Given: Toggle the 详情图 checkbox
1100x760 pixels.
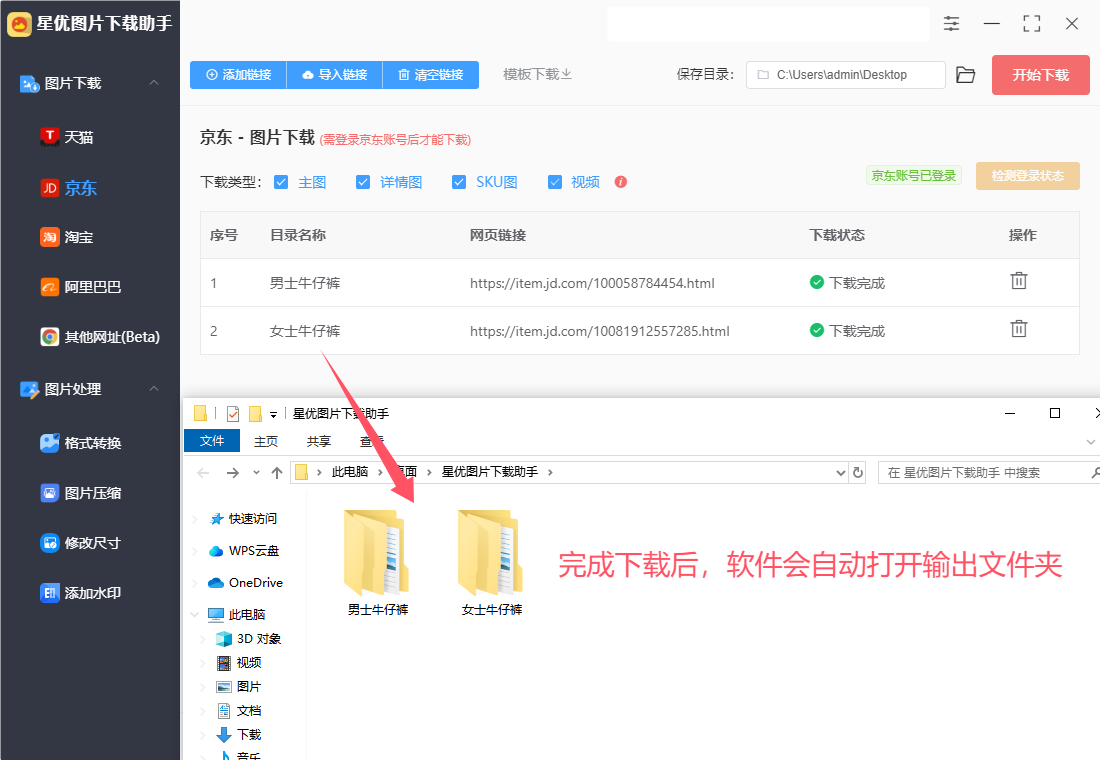Looking at the screenshot, I should tap(363, 182).
